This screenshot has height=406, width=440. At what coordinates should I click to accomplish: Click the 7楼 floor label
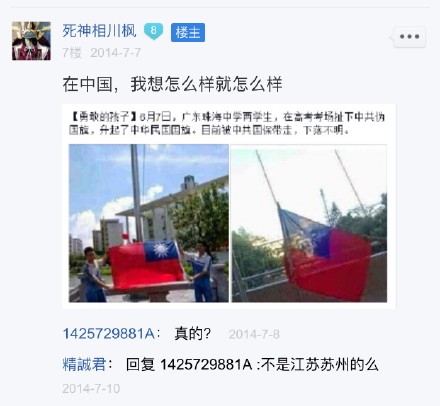72,53
